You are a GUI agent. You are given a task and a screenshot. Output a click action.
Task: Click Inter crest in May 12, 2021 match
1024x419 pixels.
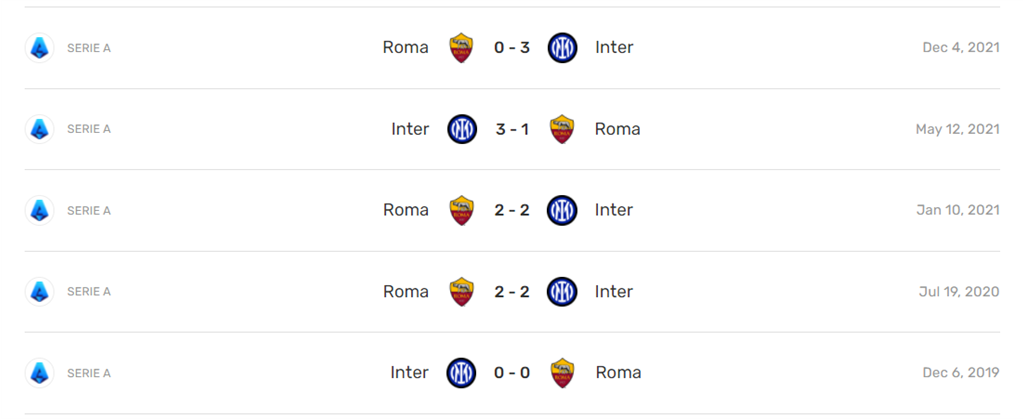pos(461,129)
